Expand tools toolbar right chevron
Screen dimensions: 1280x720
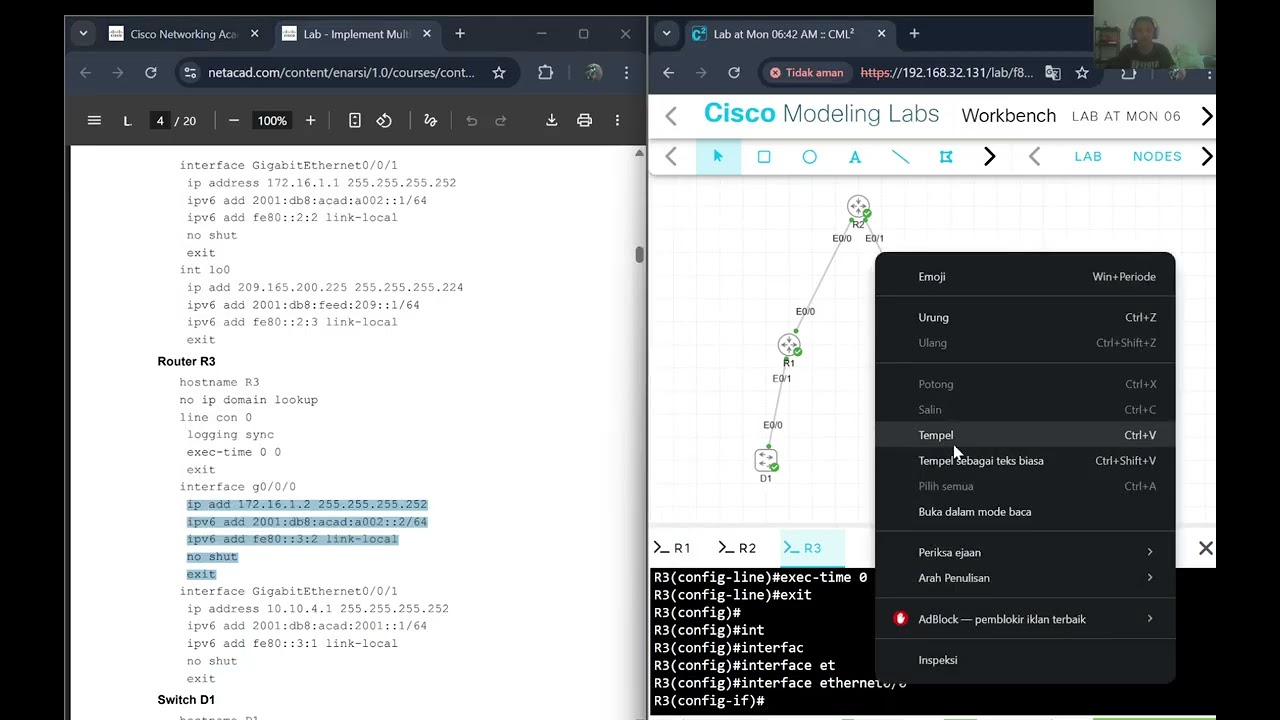pos(989,157)
